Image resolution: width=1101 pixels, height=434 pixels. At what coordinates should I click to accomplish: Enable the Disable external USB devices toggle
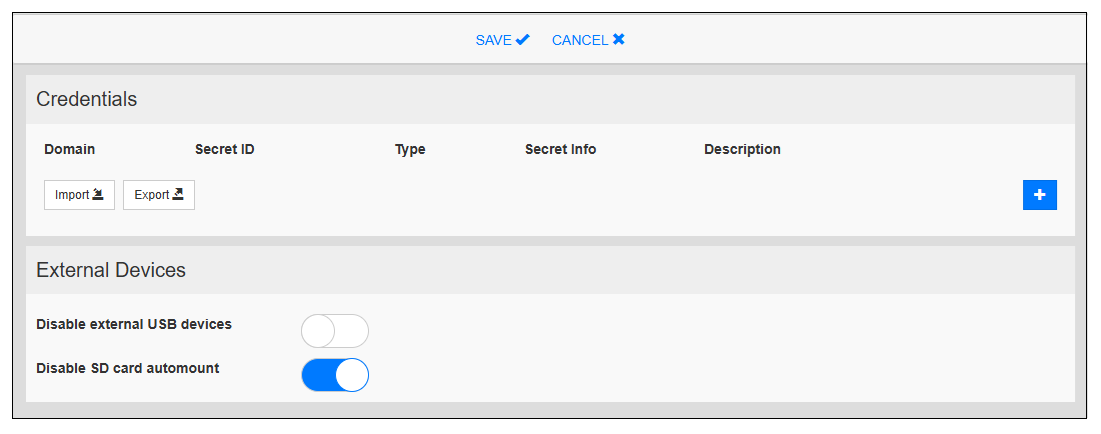335,331
